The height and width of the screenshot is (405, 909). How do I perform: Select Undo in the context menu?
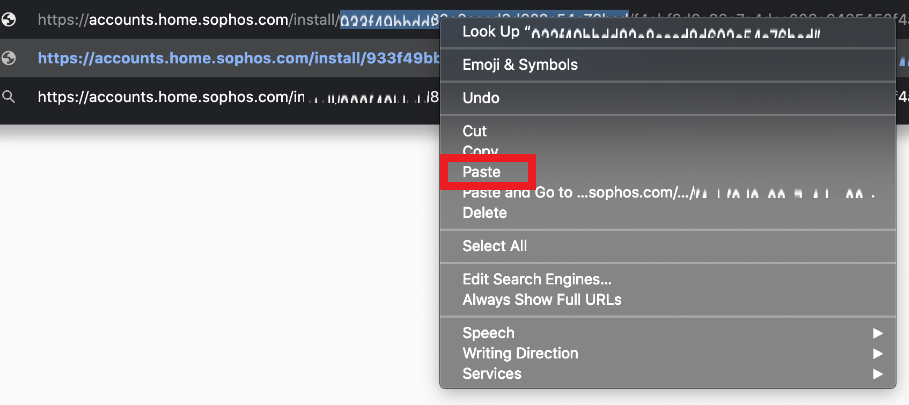pos(481,98)
